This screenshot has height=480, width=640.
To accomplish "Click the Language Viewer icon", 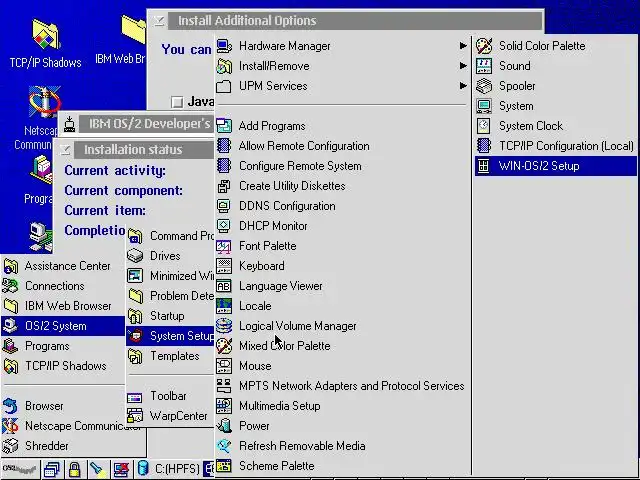I will click(224, 286).
